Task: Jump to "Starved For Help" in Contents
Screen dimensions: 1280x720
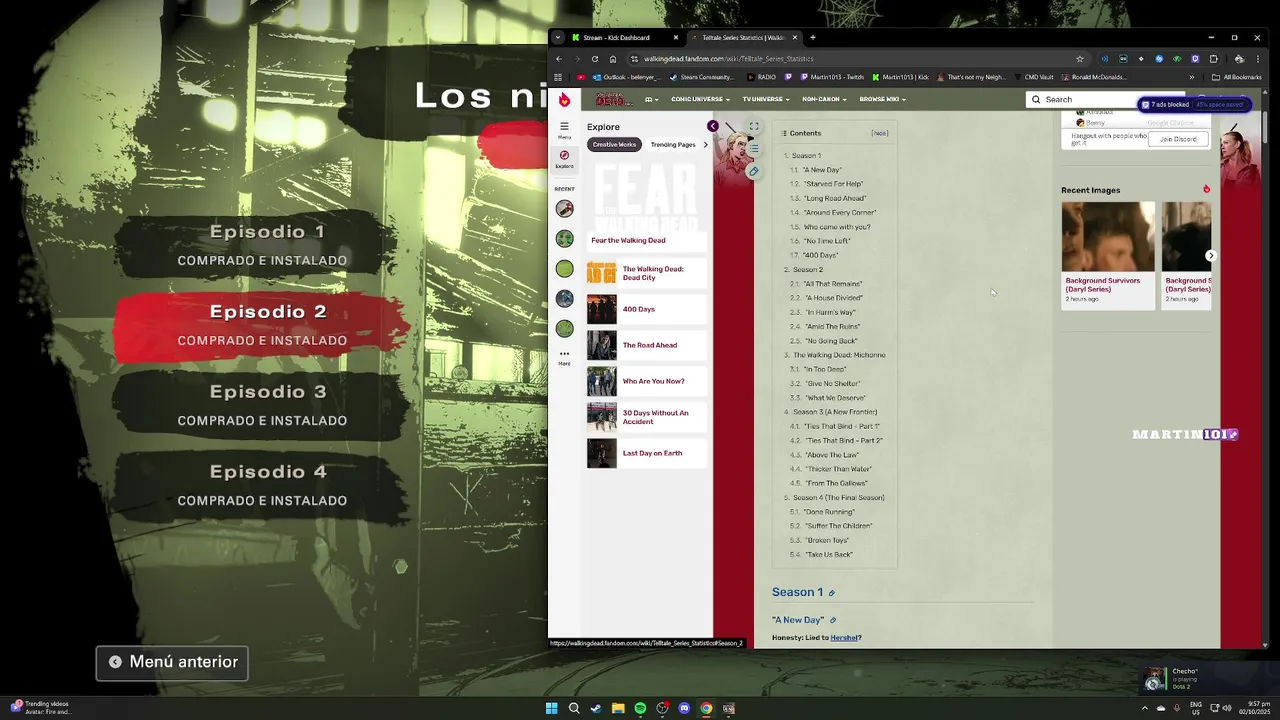Action: [x=833, y=184]
